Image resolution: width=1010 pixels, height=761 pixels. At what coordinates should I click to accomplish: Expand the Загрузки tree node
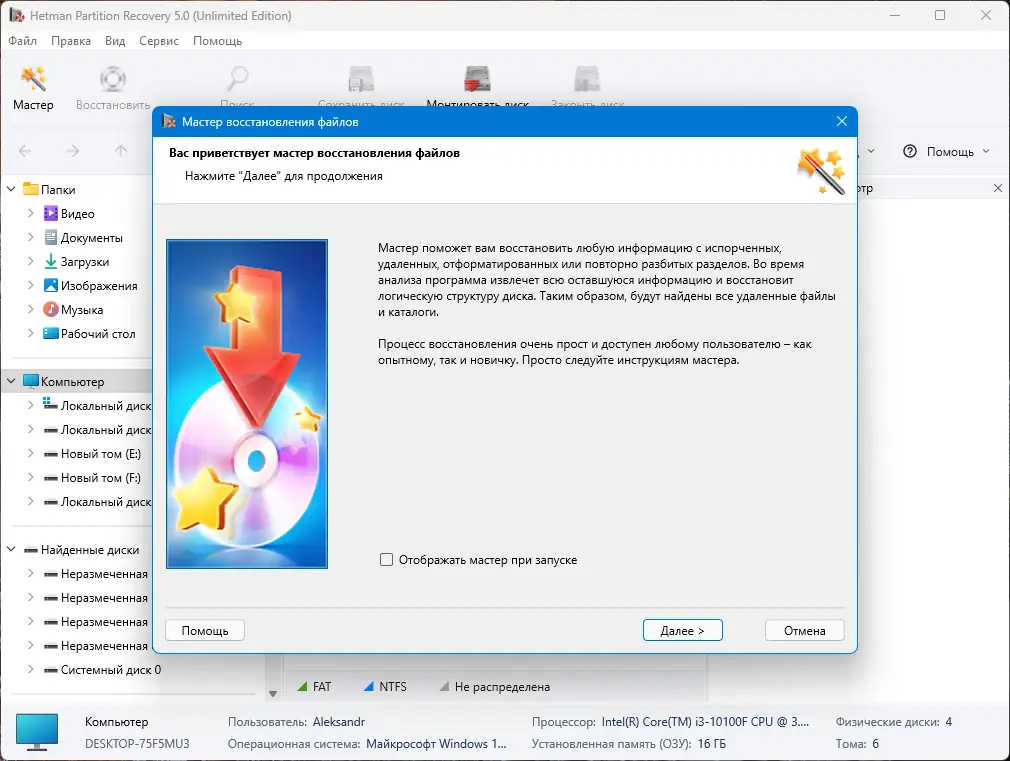point(30,262)
